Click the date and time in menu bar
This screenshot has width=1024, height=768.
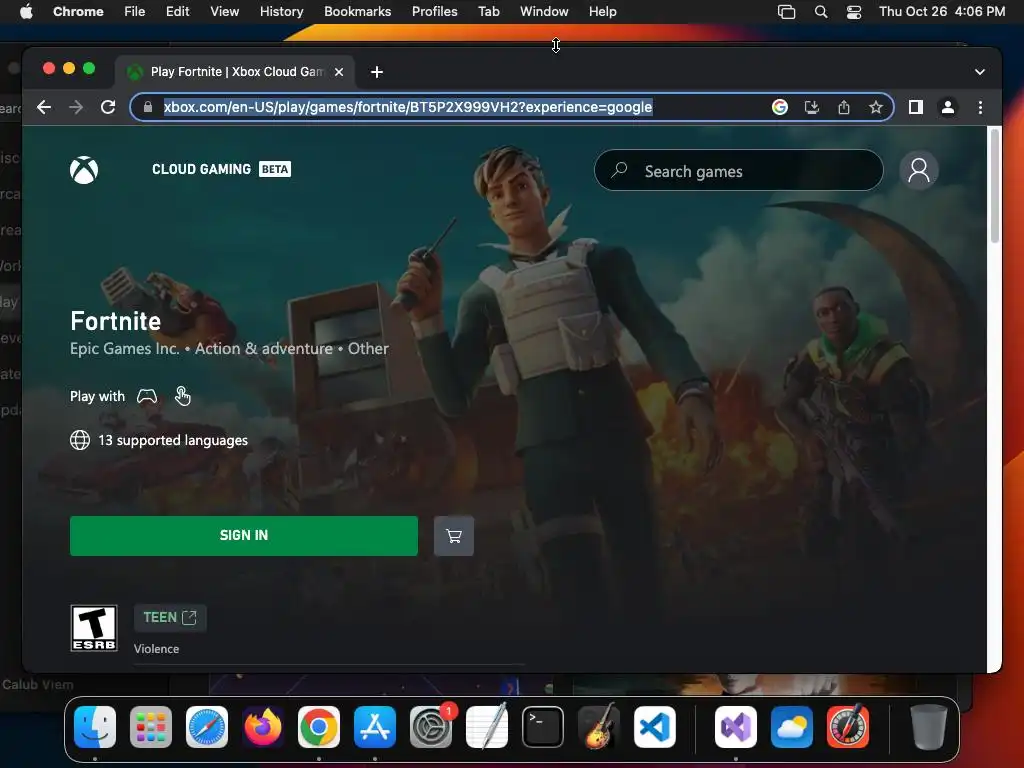click(x=942, y=12)
